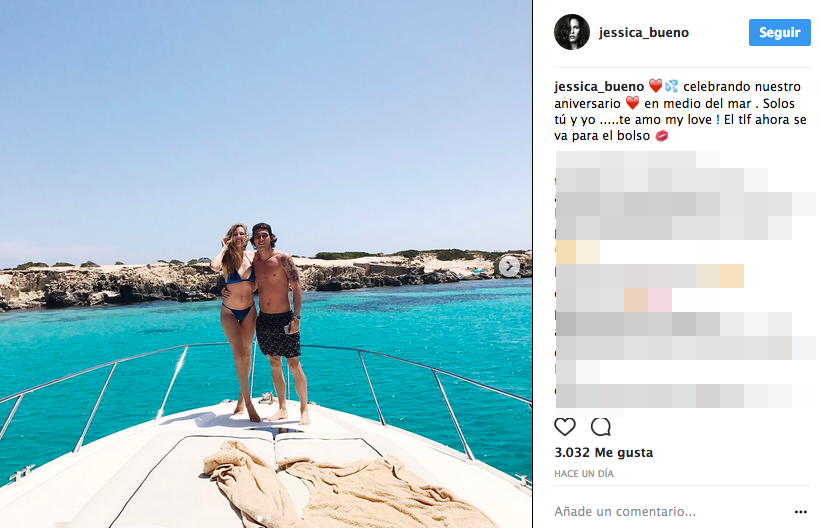The width and height of the screenshot is (821, 528).
Task: Click the kiss lips emoji ending the caption
Action: click(x=662, y=136)
